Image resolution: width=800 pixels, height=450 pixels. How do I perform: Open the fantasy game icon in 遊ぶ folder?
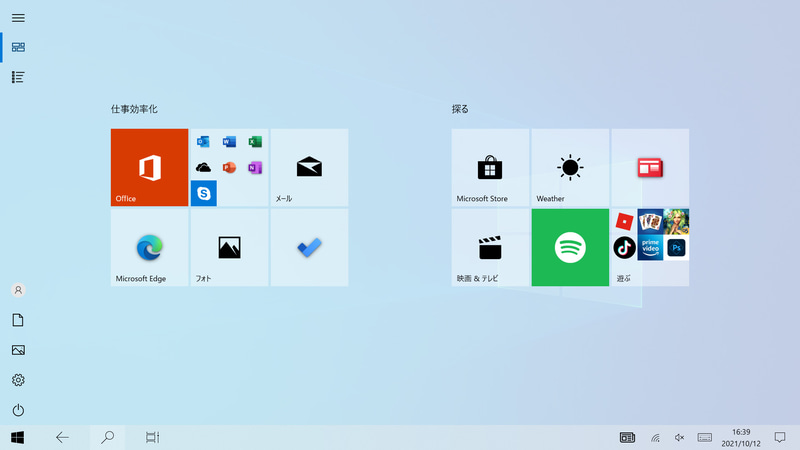click(x=677, y=221)
